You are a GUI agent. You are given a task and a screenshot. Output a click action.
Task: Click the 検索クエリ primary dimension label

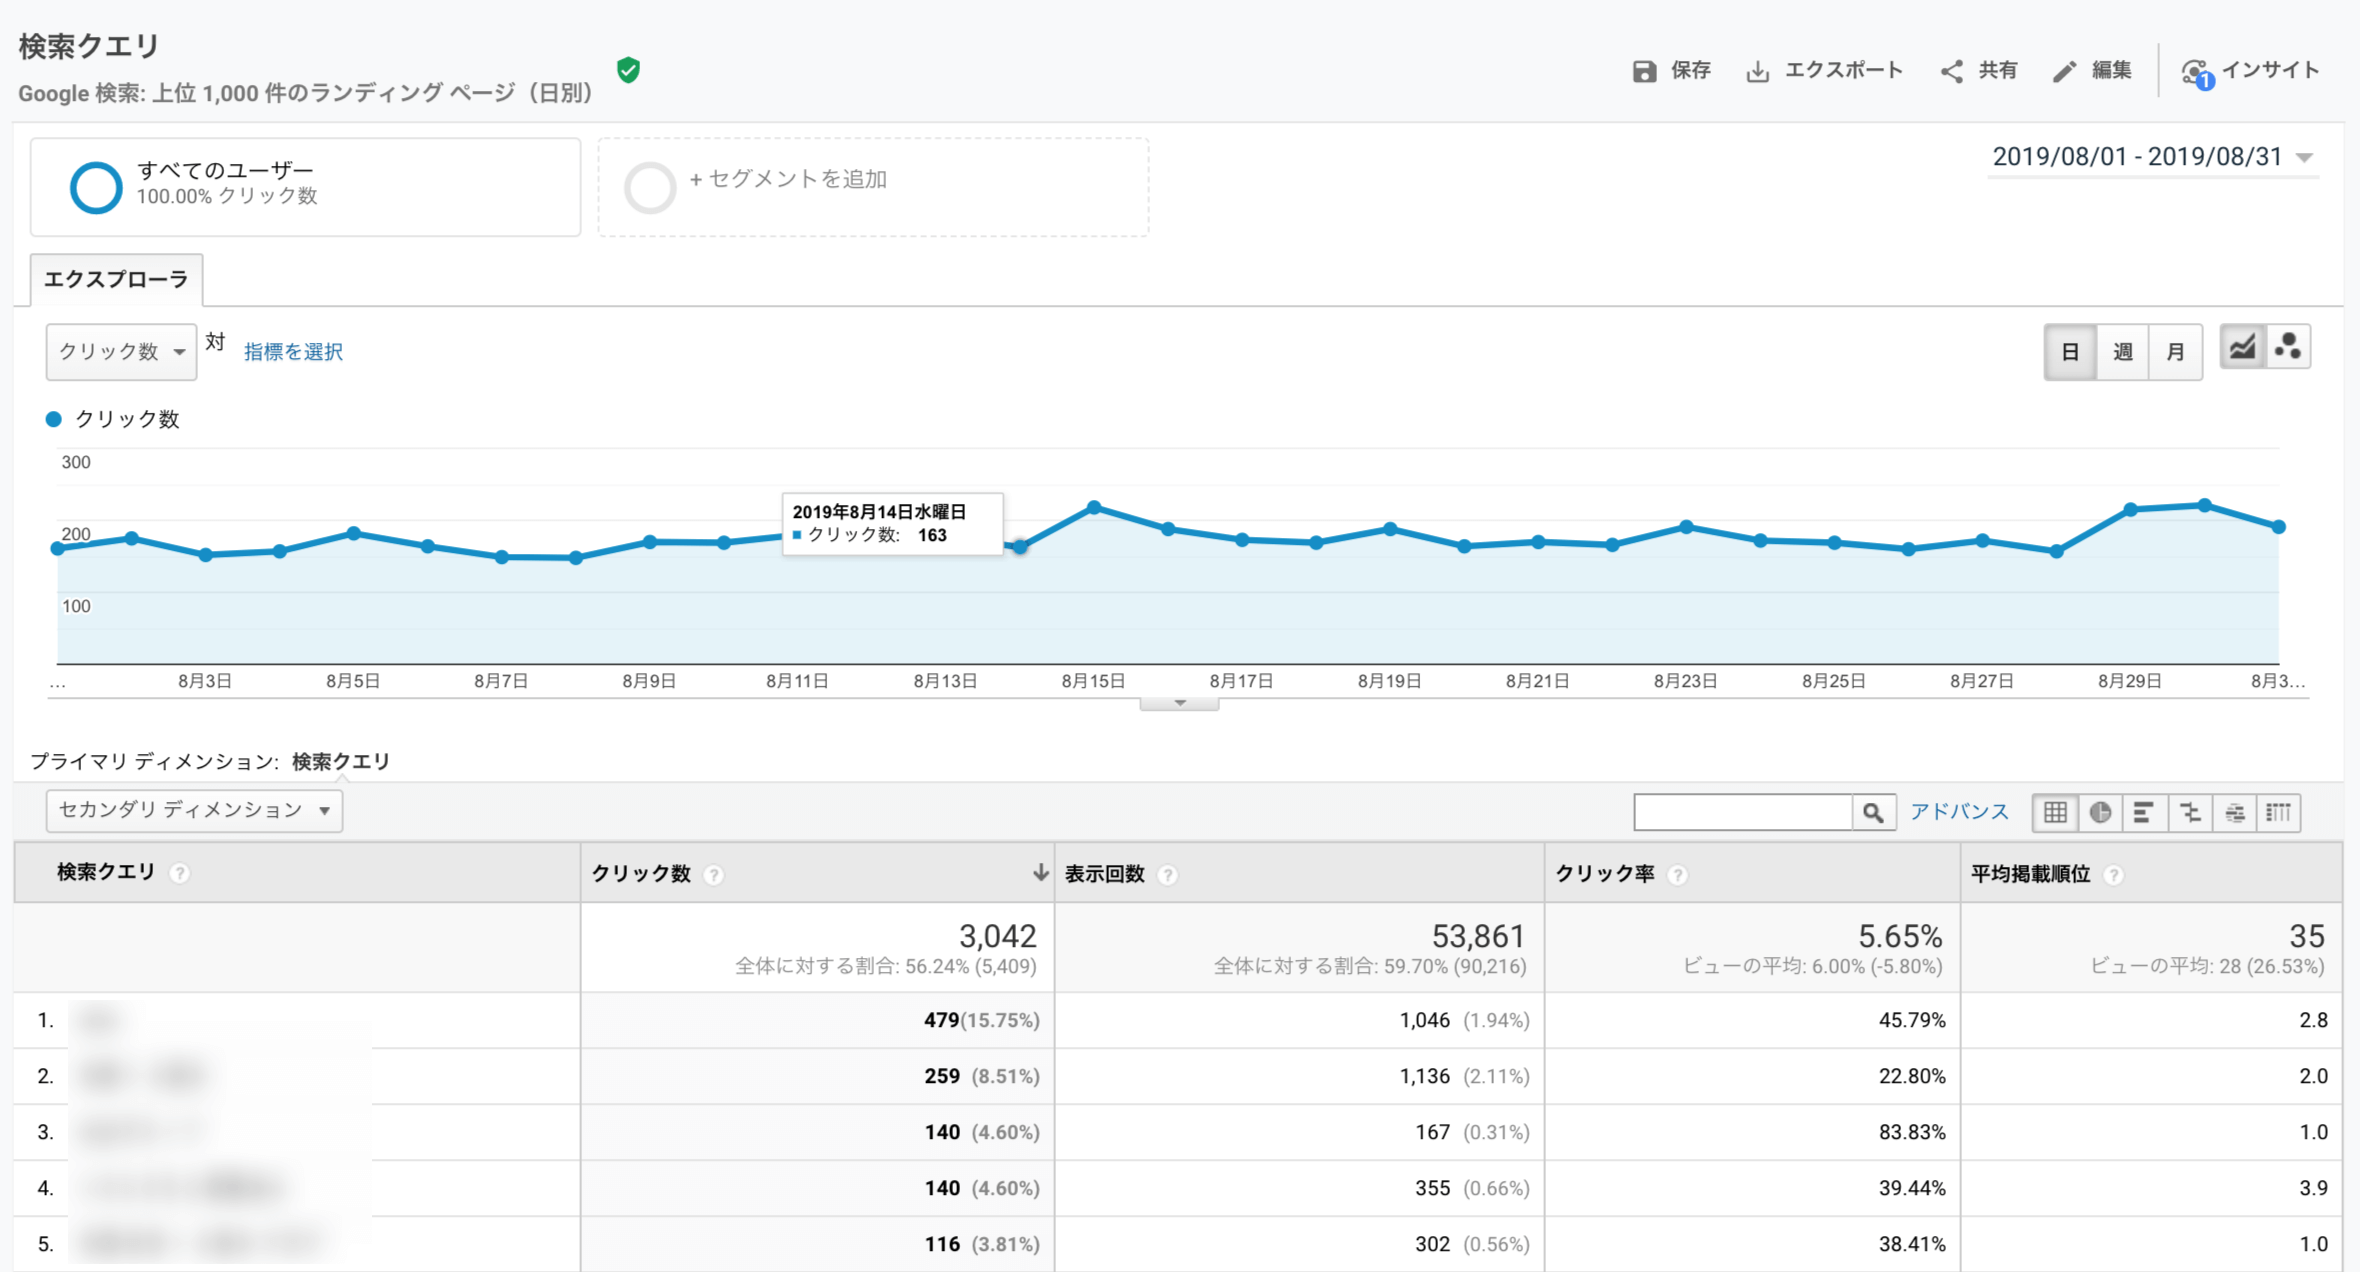point(341,762)
